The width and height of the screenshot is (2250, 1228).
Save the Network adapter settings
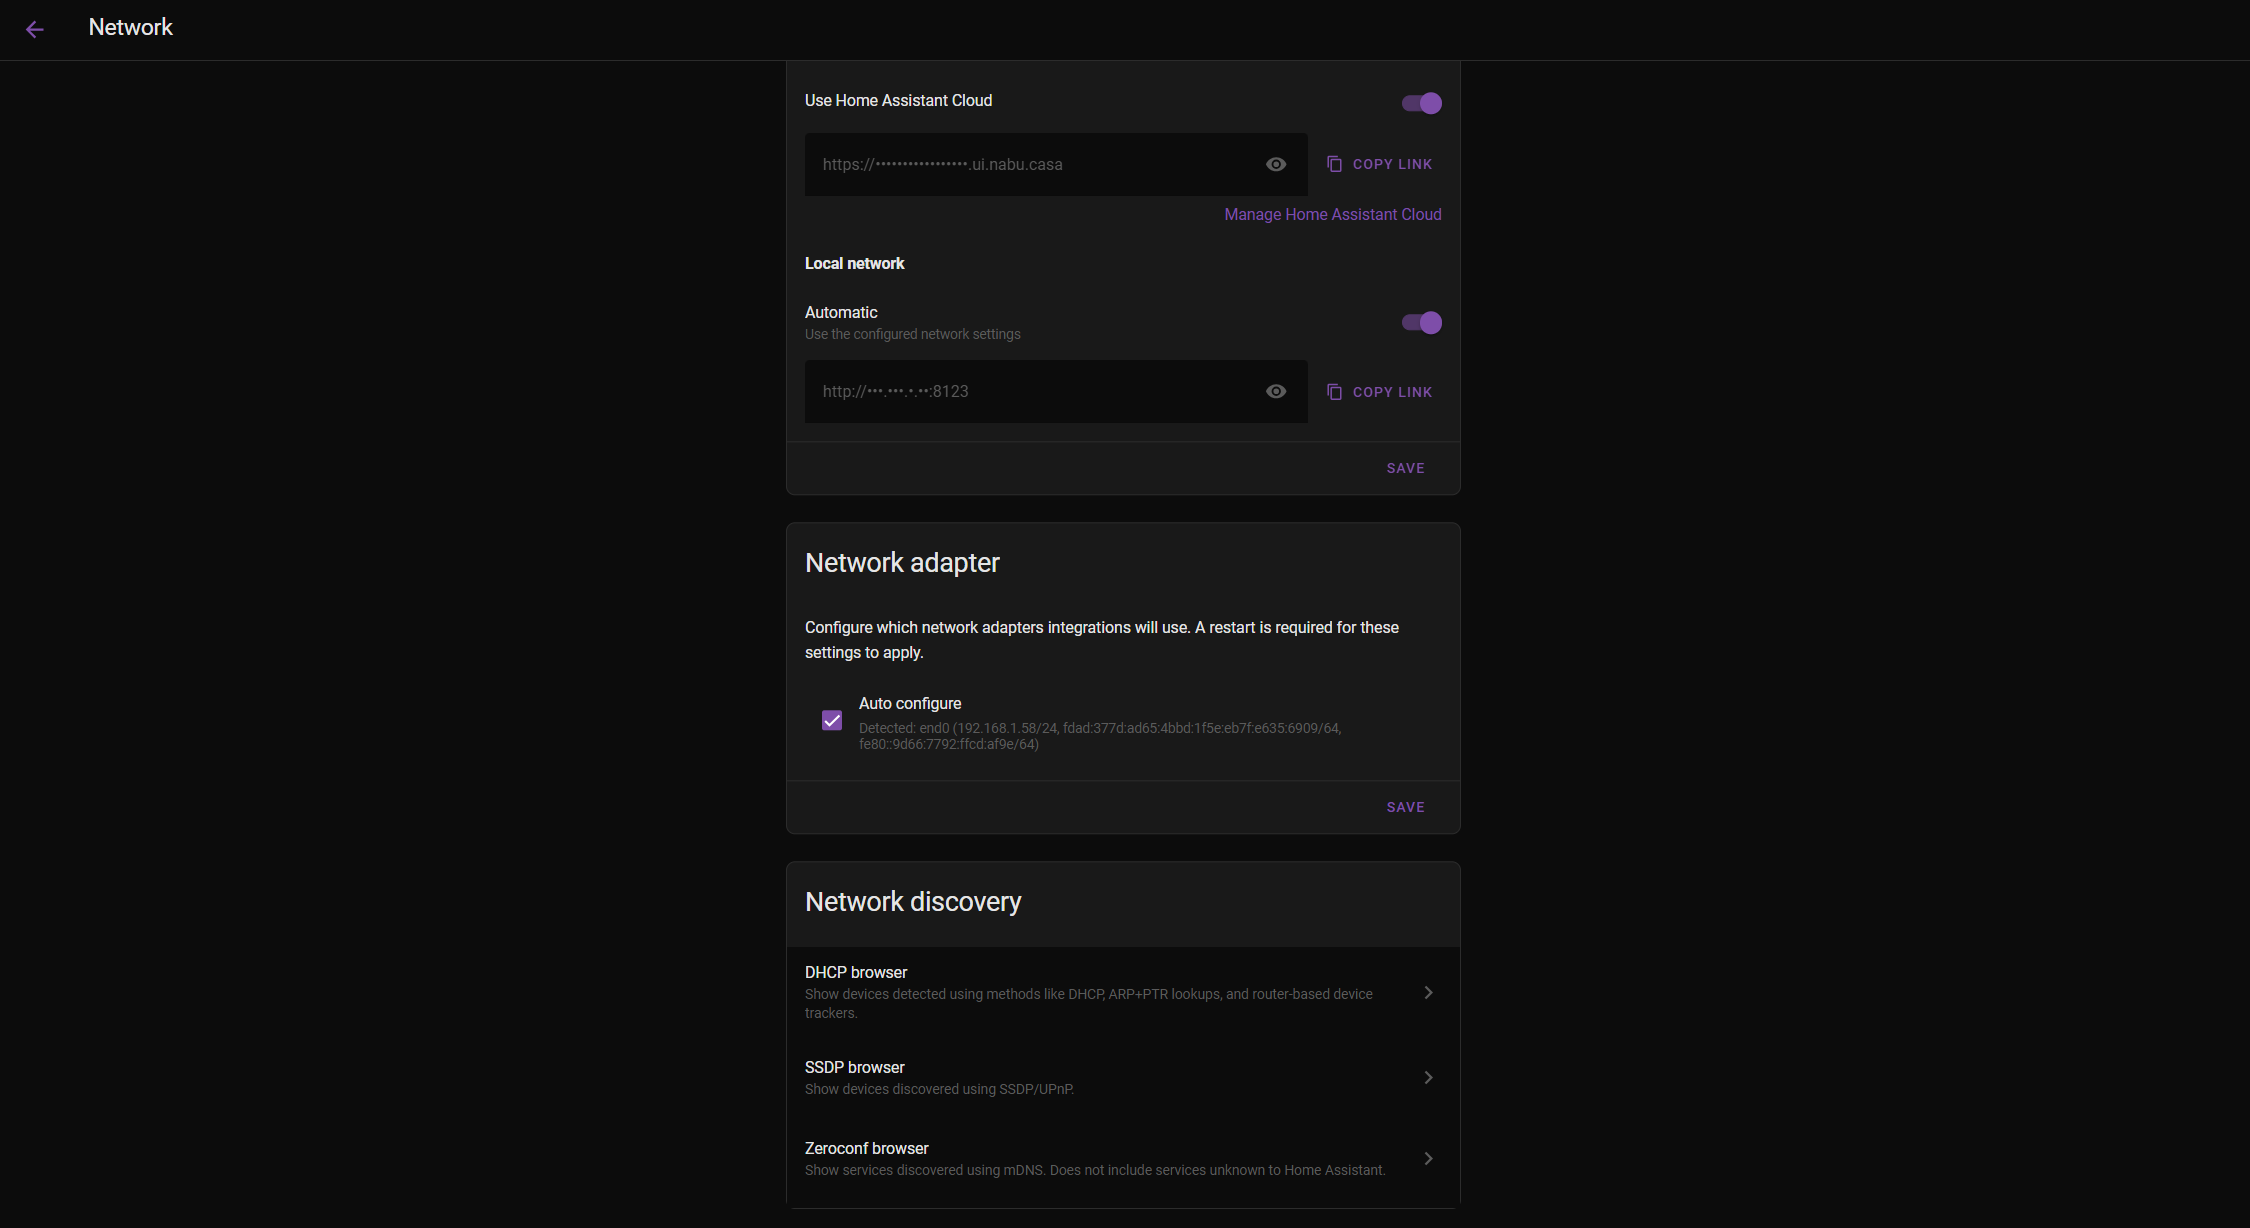pos(1405,807)
